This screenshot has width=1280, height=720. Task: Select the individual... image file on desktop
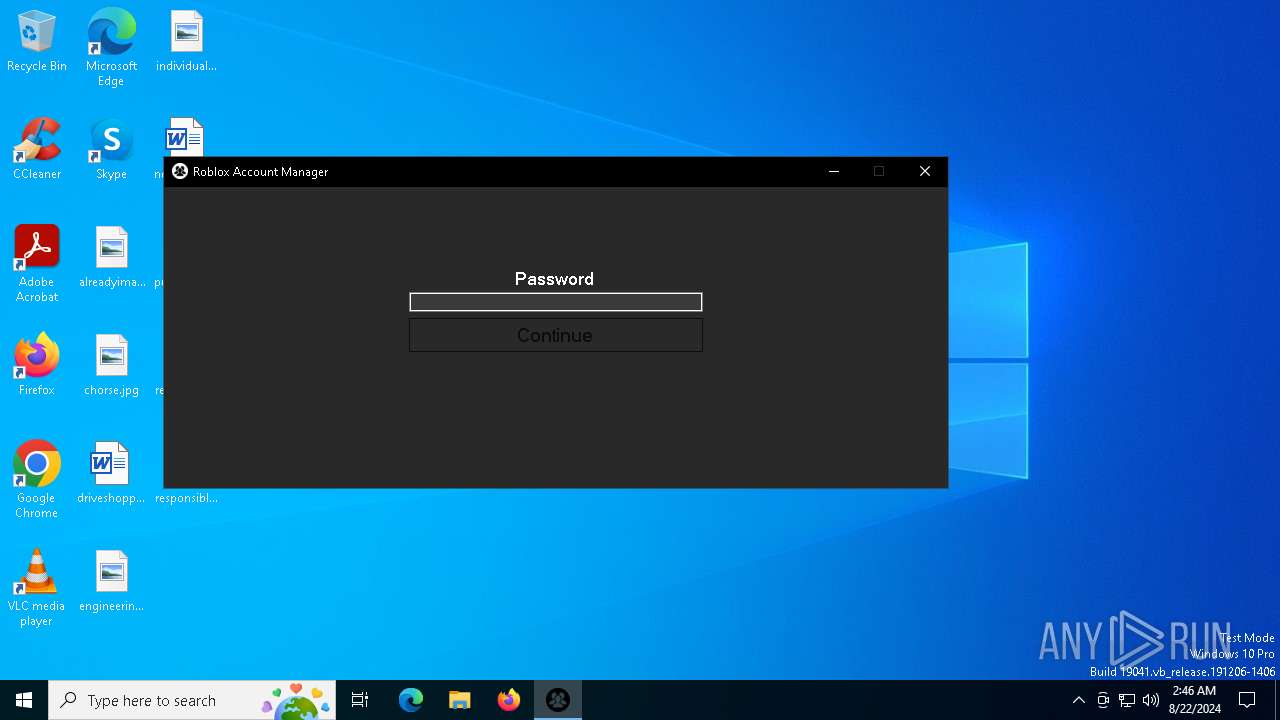[186, 42]
